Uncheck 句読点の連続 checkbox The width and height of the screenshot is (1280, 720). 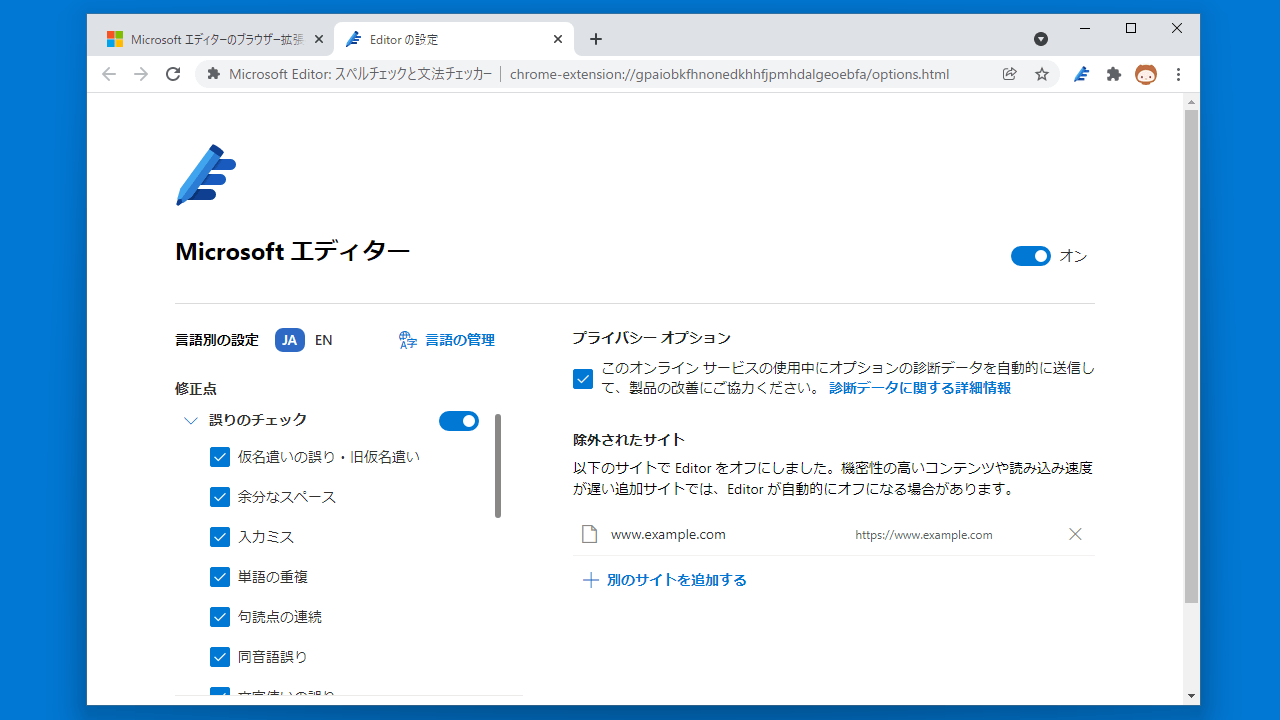[x=220, y=617]
